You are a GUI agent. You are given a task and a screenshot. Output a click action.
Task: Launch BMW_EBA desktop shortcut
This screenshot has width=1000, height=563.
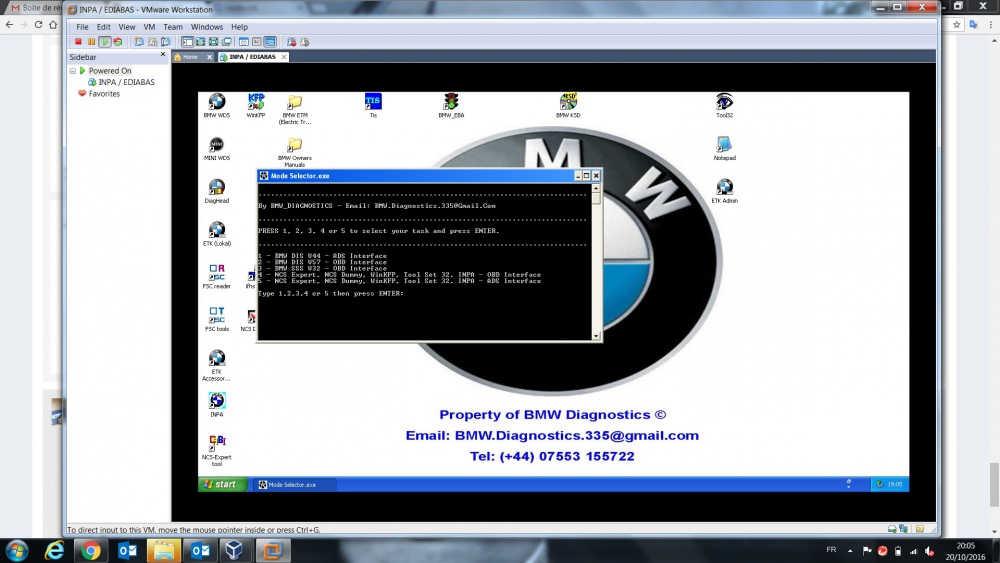(451, 105)
